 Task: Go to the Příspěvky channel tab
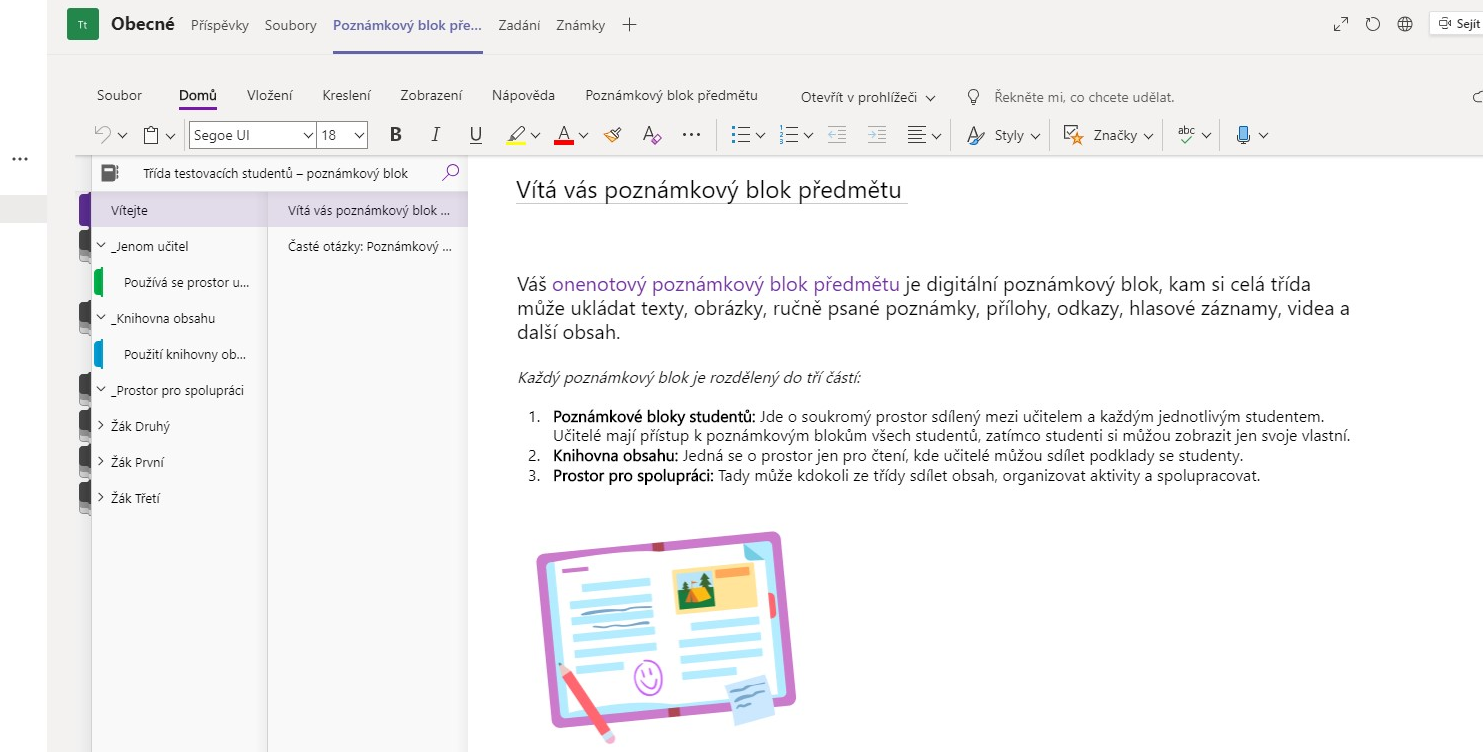(220, 26)
